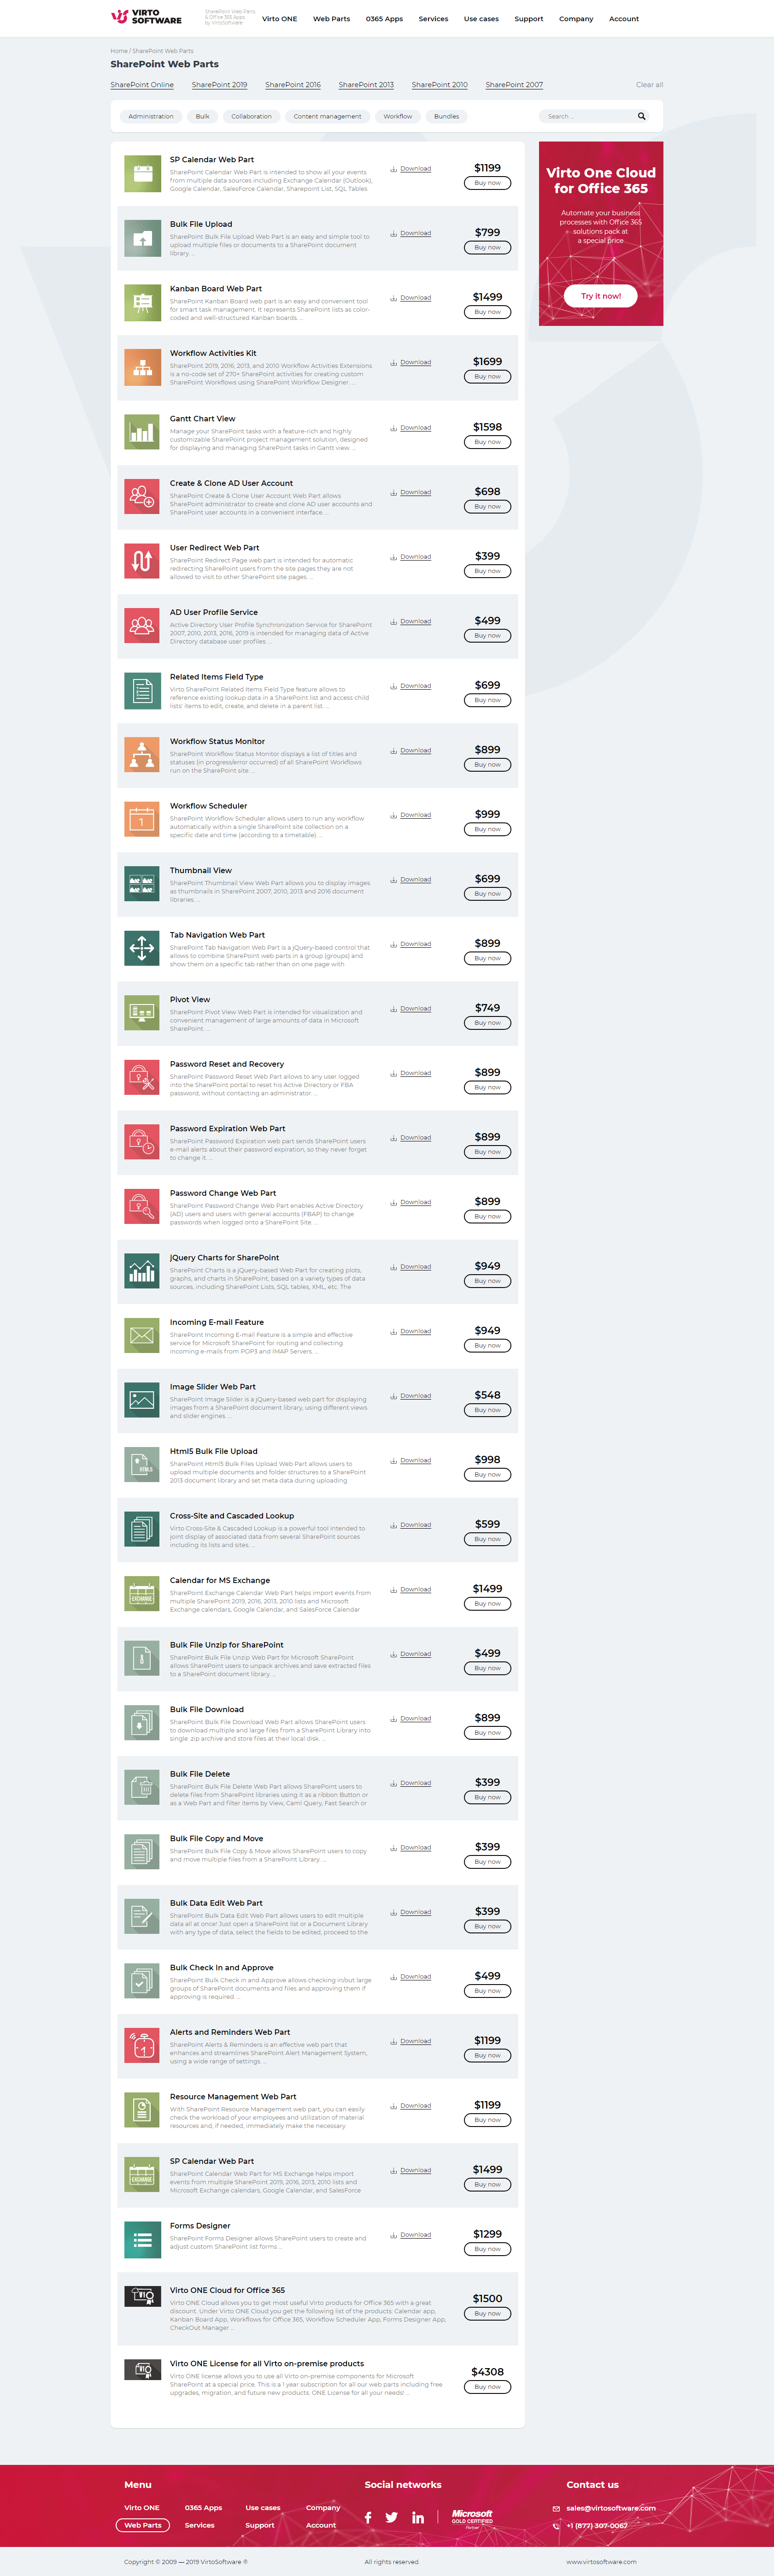Filter by Bundles category
This screenshot has width=774, height=2576.
(447, 116)
